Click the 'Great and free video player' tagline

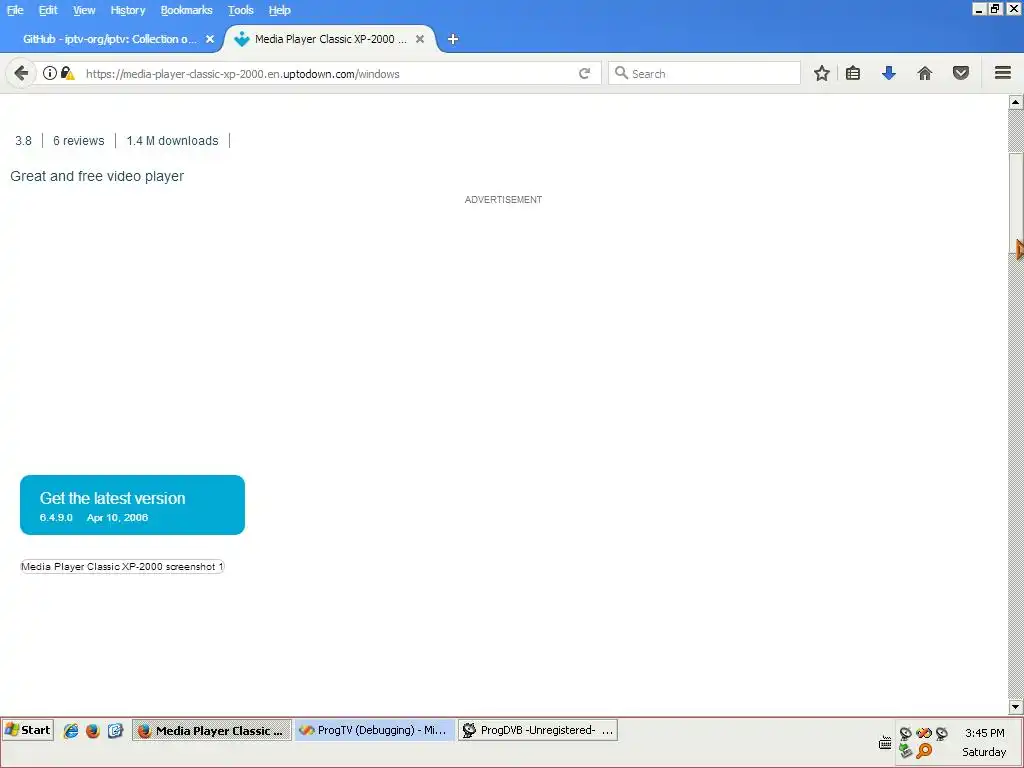click(x=97, y=176)
